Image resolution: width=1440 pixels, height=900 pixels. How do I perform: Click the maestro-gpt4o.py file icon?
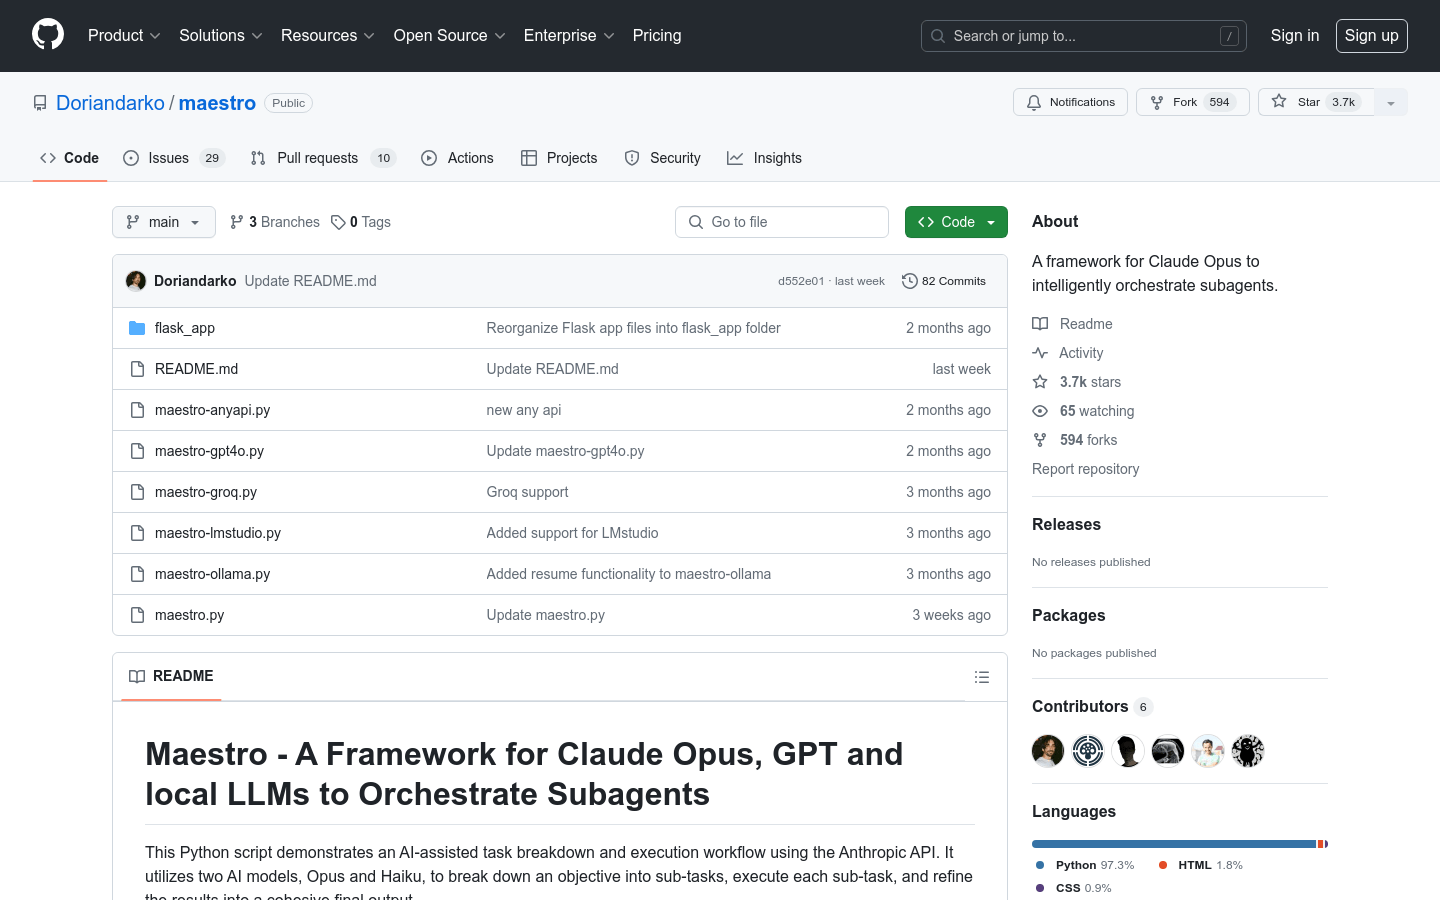(x=137, y=451)
